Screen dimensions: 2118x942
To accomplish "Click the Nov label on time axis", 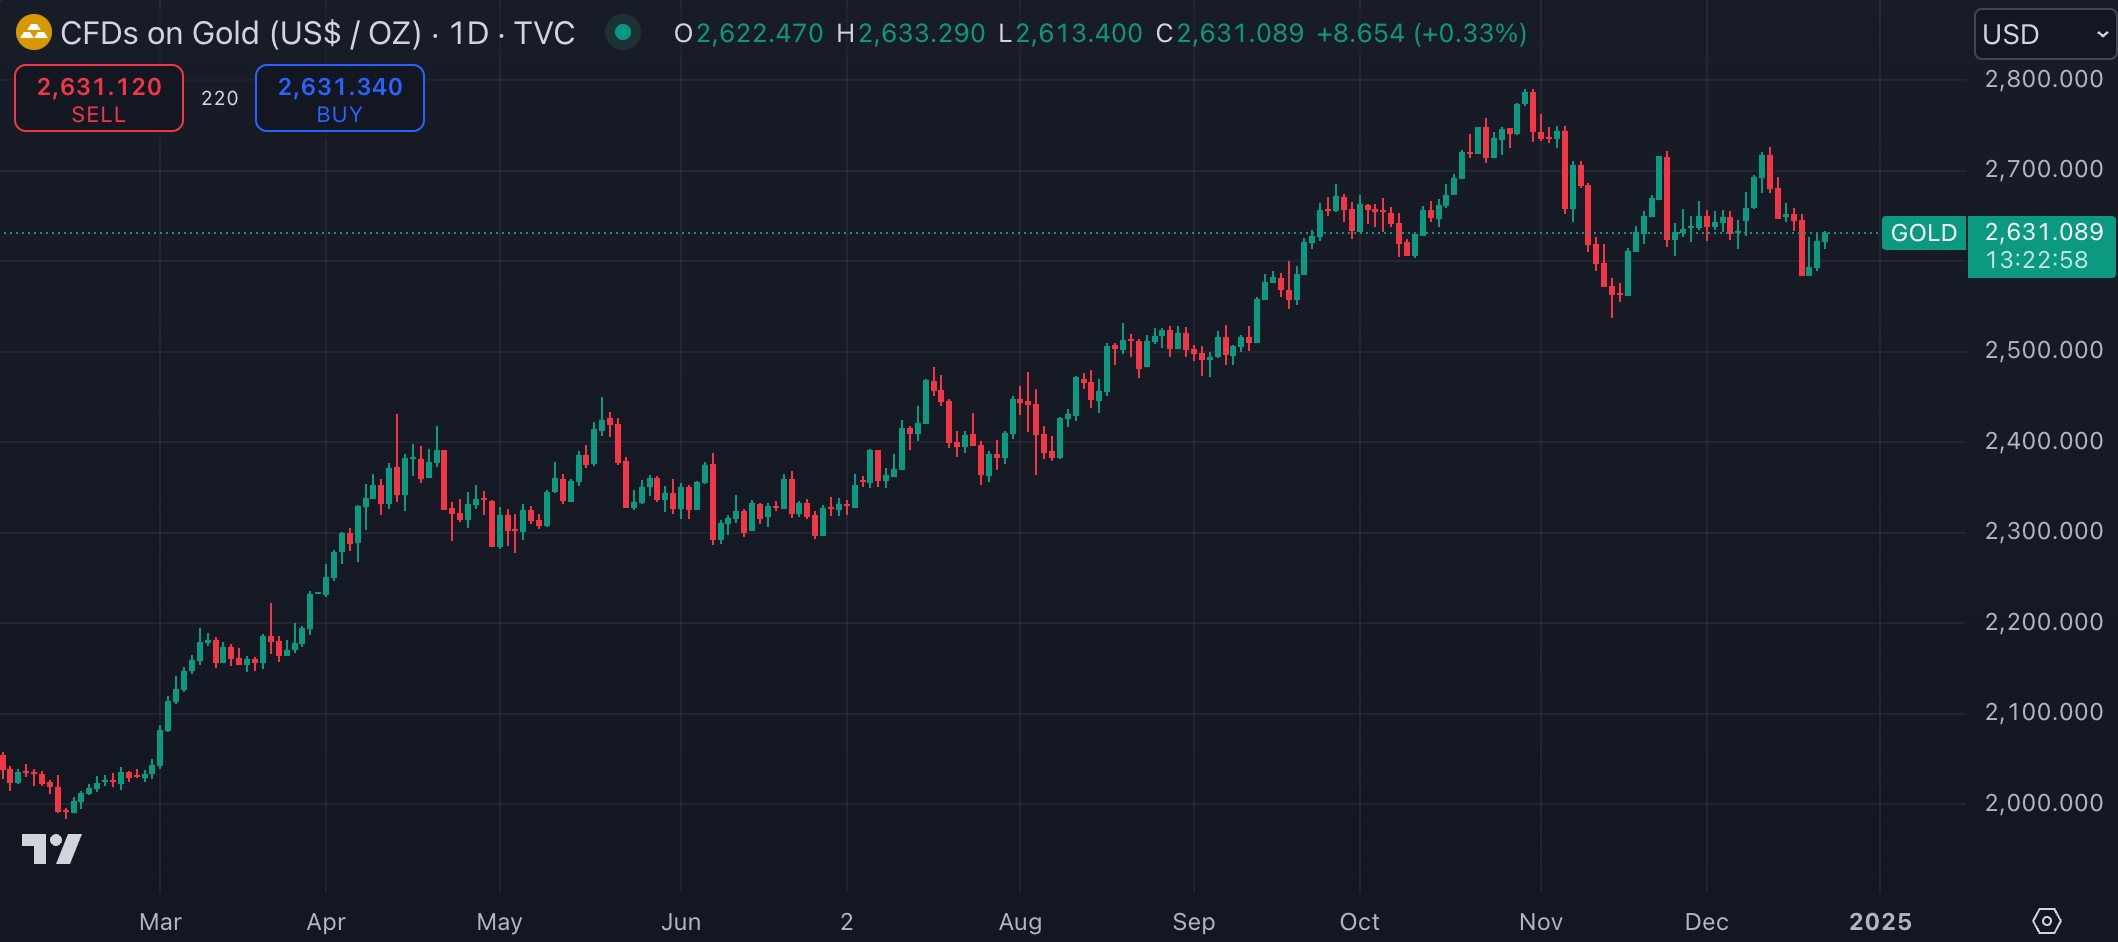I will [x=1541, y=922].
